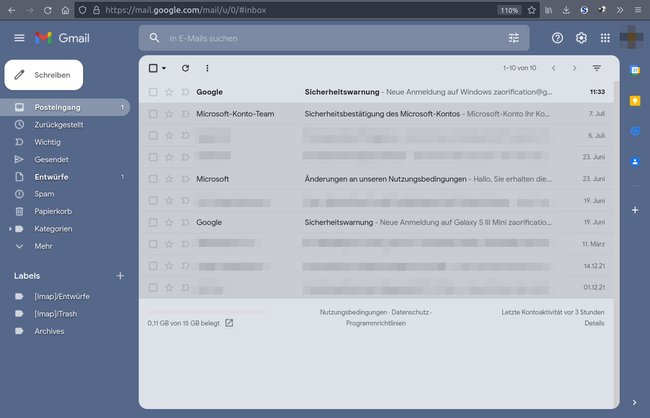Go to the browser home page
Screen dimensions: 650x418
click(65, 10)
